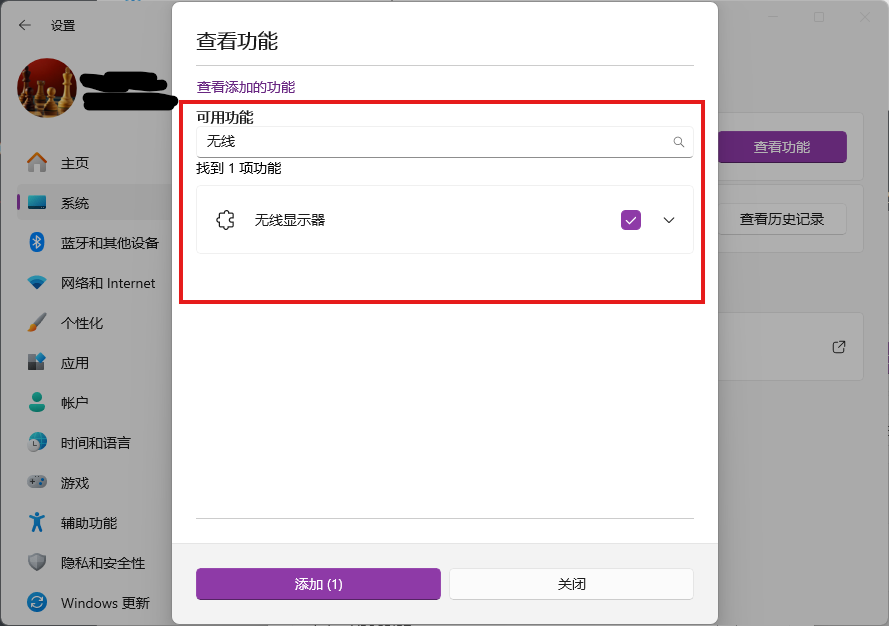
Task: Click the Personalization paintbrush icon
Action: 37,323
